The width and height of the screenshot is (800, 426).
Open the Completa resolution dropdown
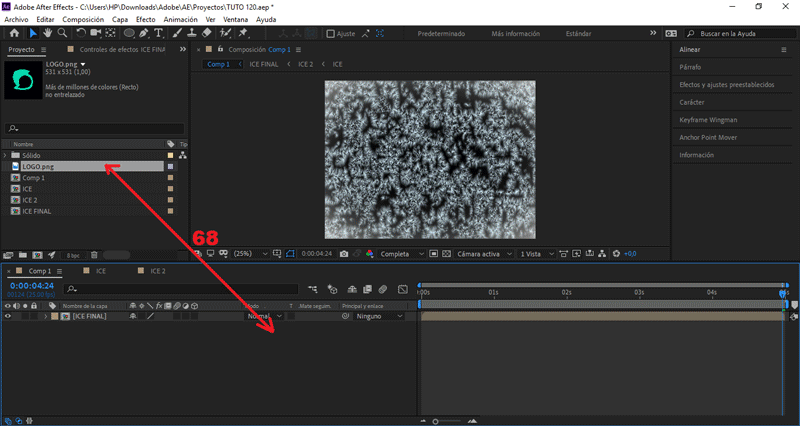coord(402,254)
